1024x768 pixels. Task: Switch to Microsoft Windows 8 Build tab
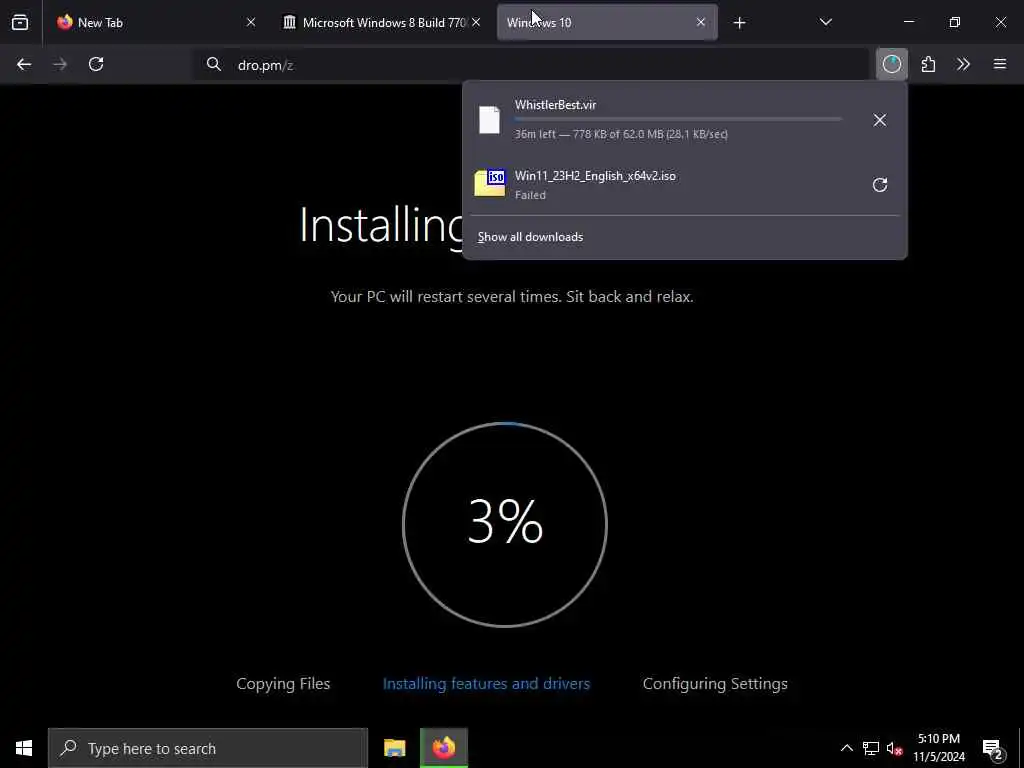(x=382, y=22)
